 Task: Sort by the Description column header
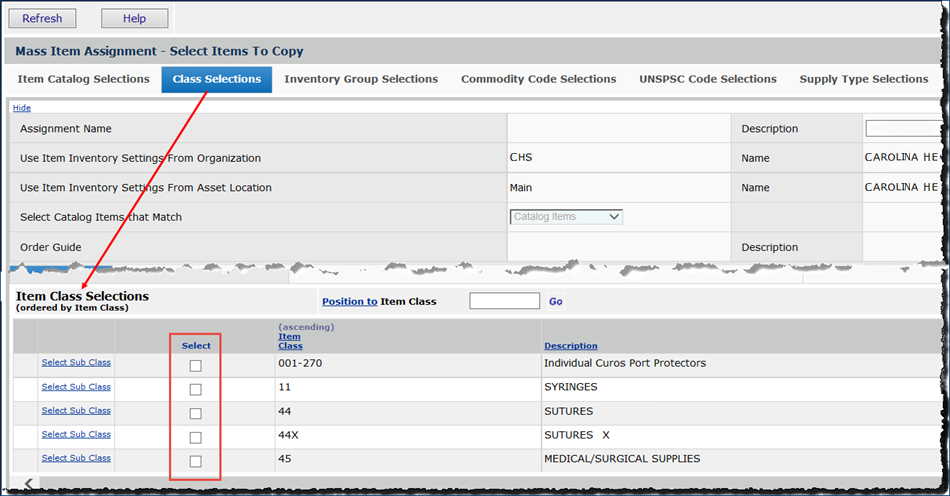(571, 346)
